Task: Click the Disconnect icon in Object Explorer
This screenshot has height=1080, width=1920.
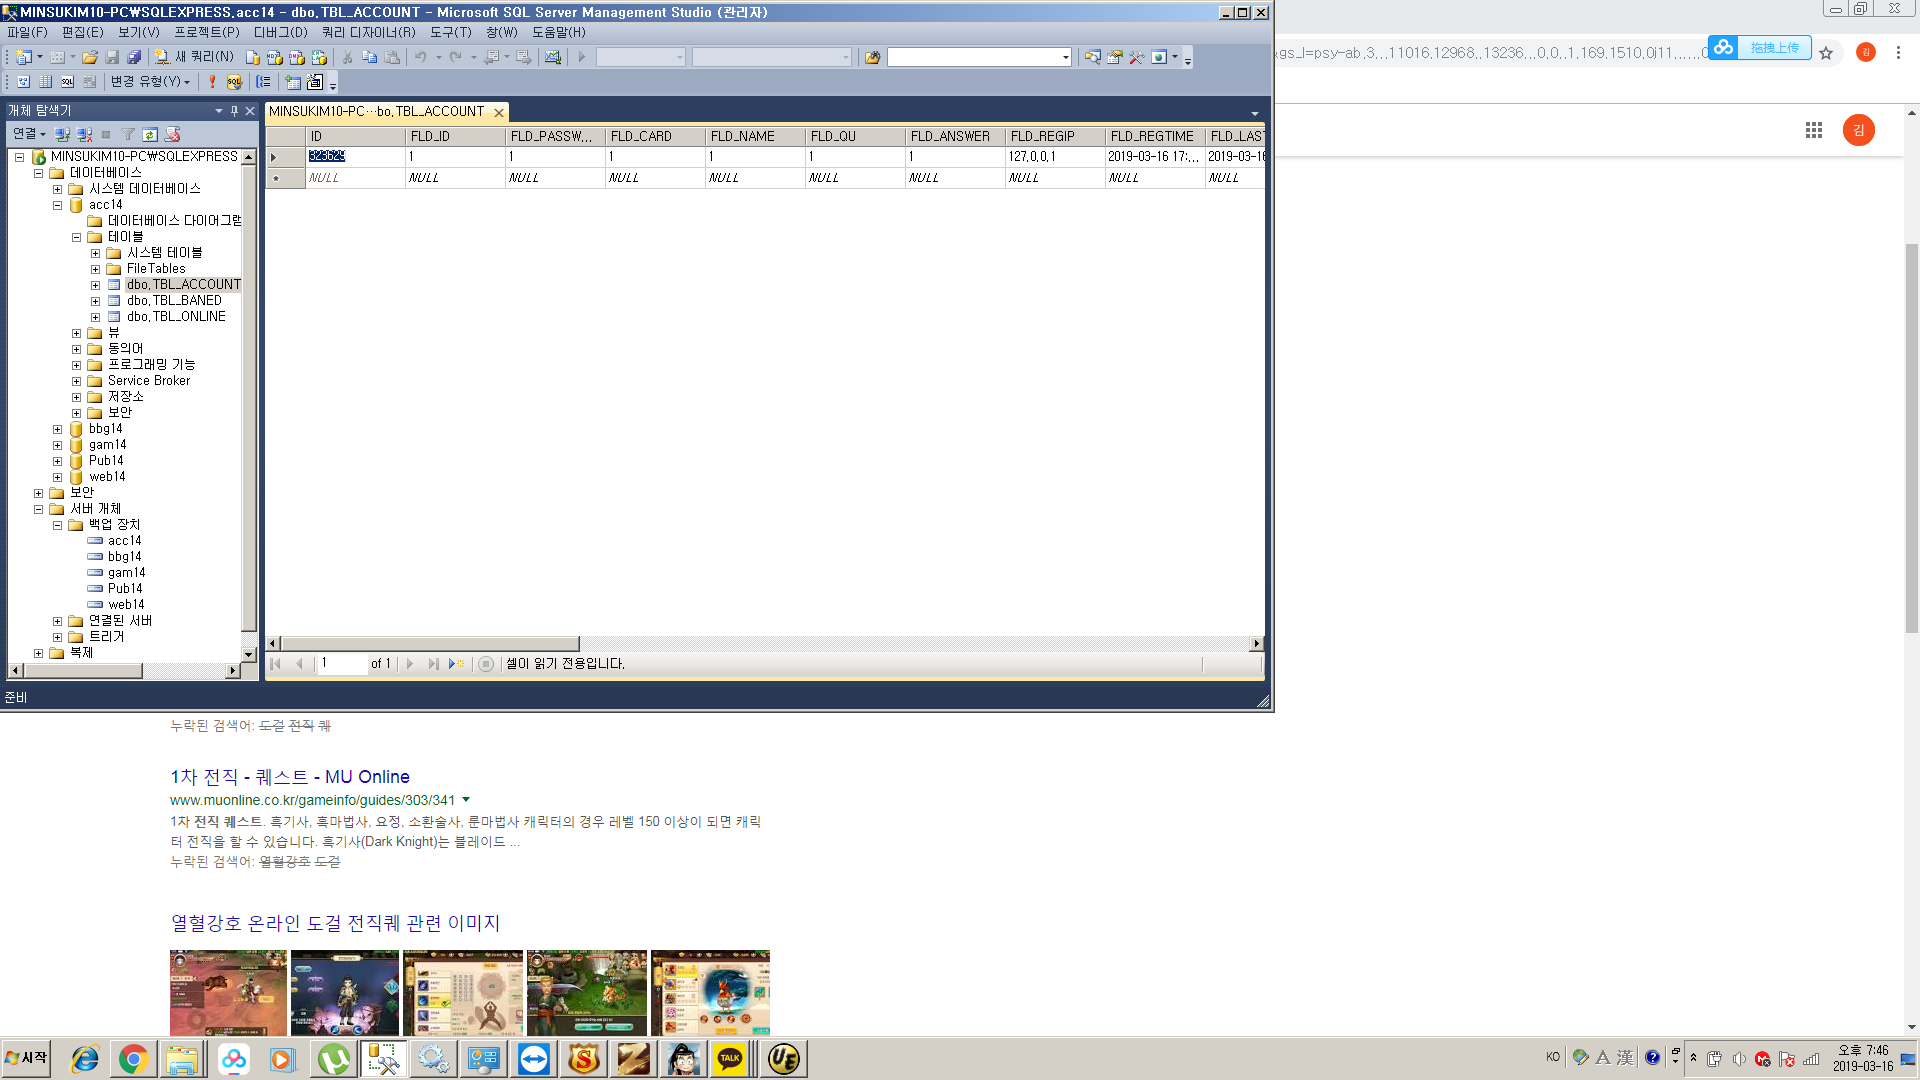Action: click(x=84, y=134)
